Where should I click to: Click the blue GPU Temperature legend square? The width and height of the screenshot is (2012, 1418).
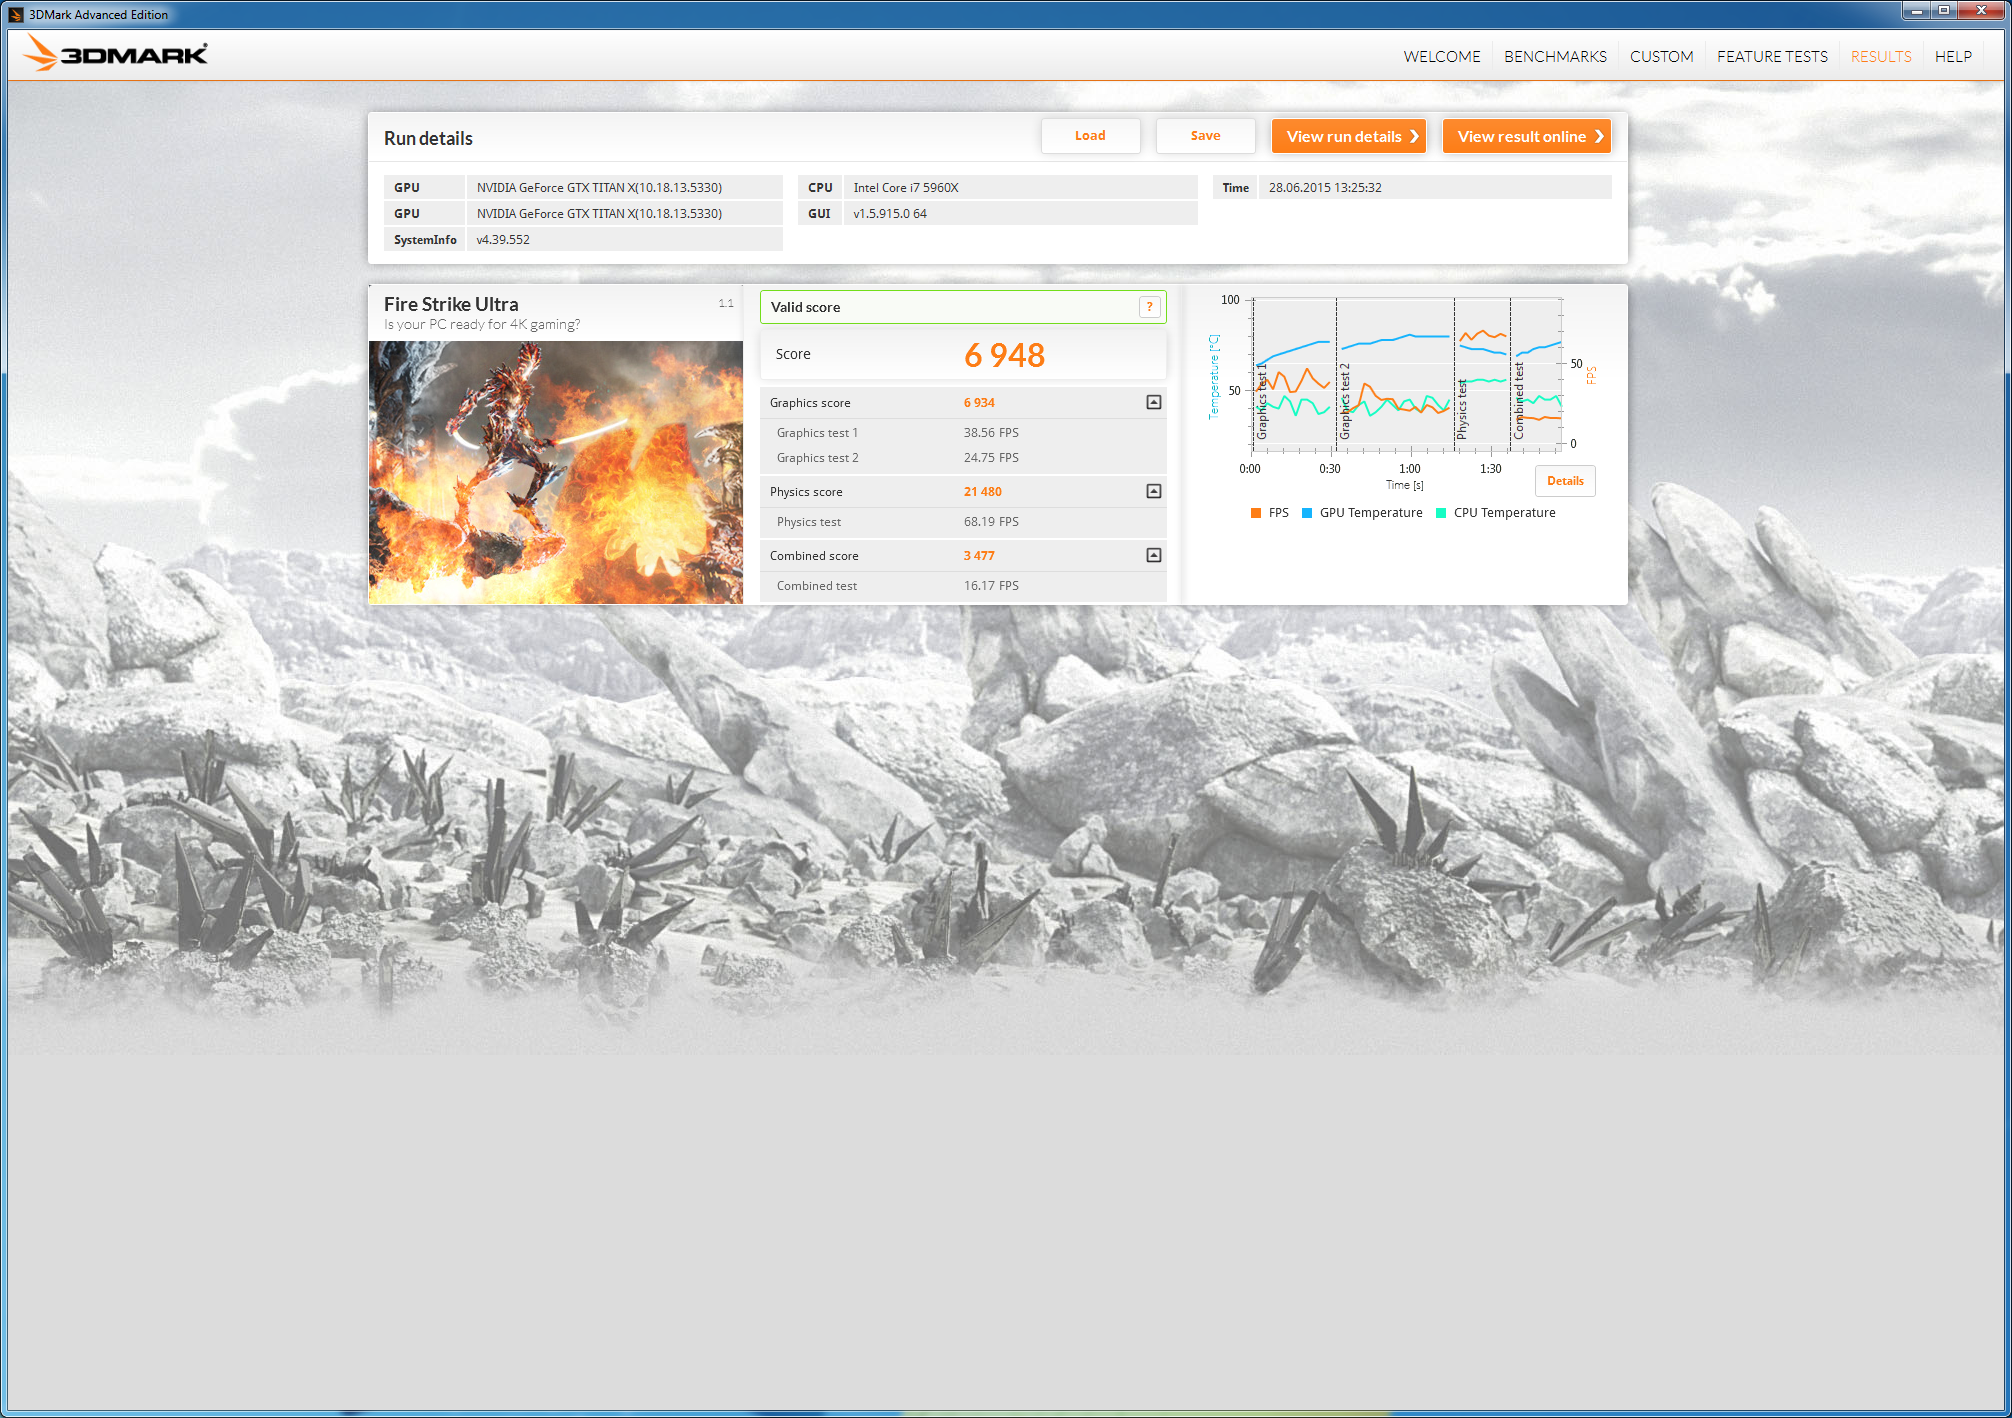1307,513
